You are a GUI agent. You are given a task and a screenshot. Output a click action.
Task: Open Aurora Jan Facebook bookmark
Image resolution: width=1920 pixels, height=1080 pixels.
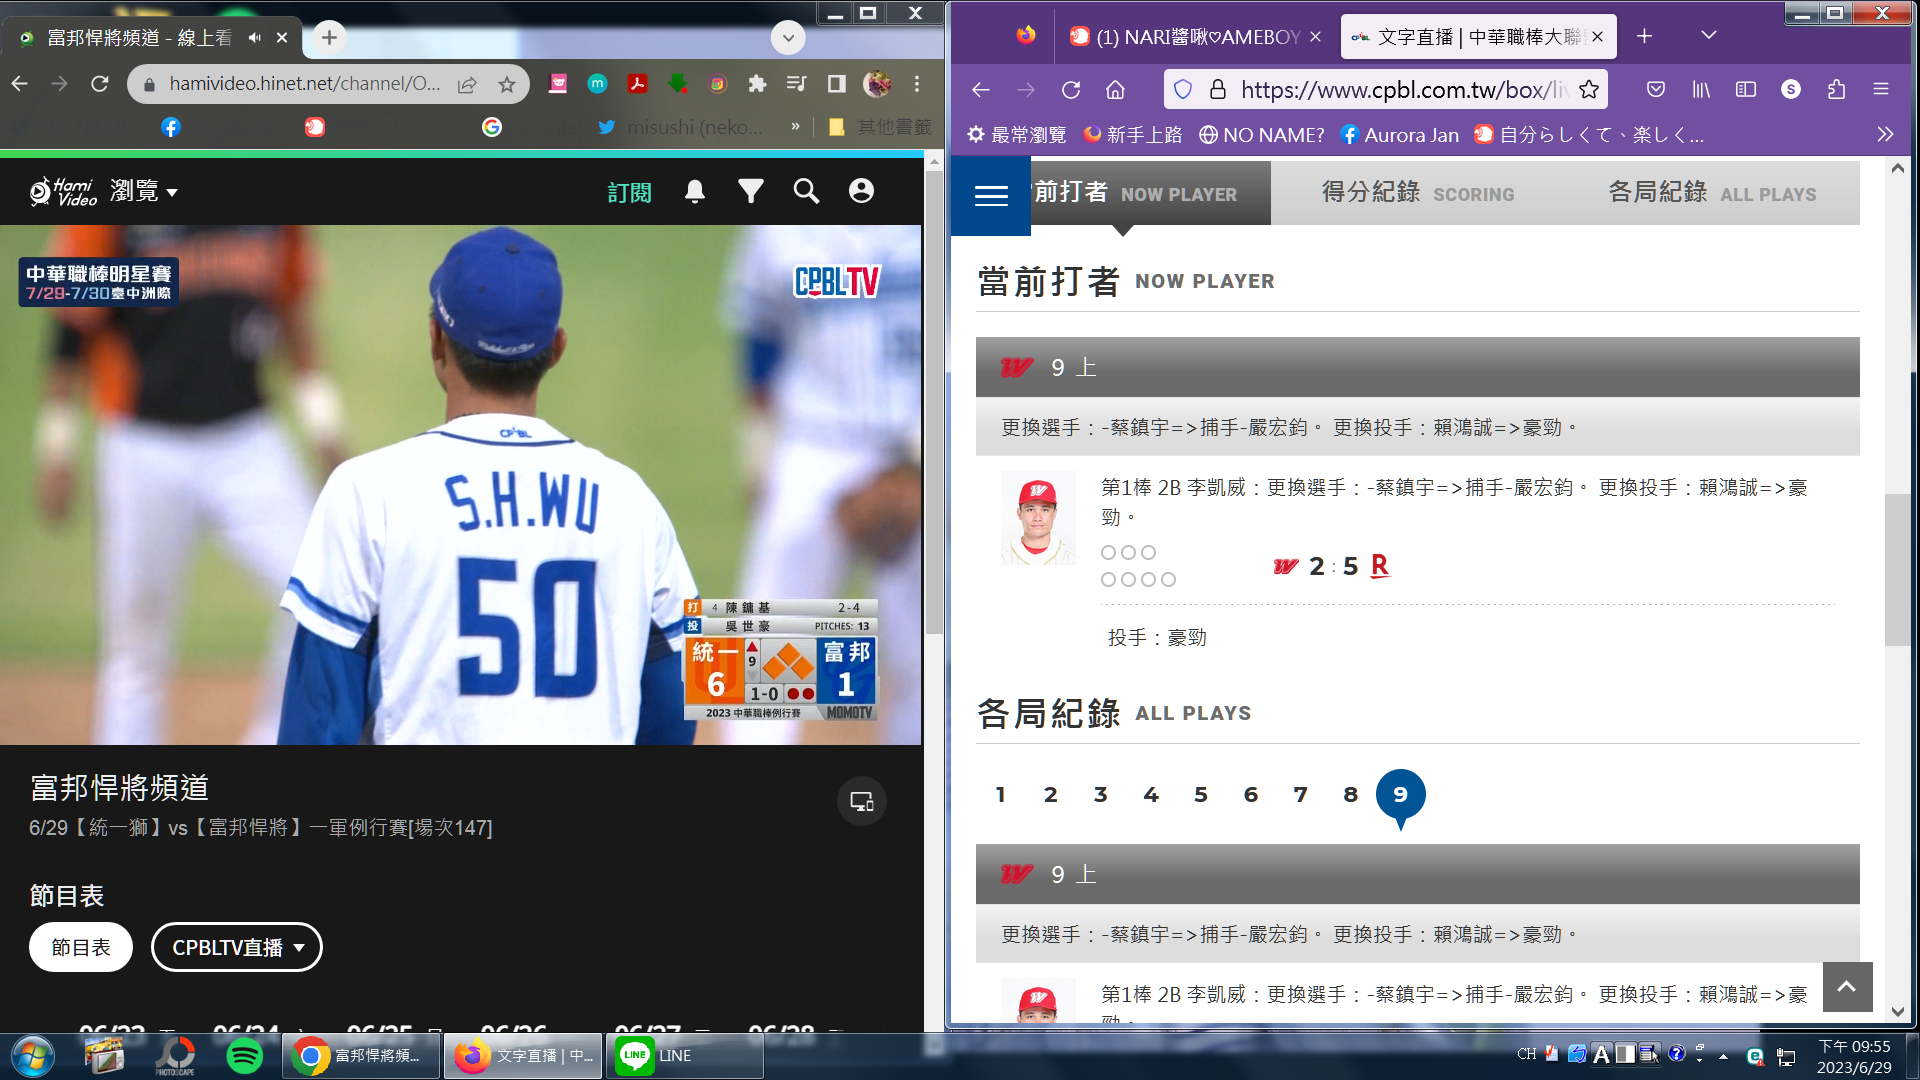[x=1399, y=134]
